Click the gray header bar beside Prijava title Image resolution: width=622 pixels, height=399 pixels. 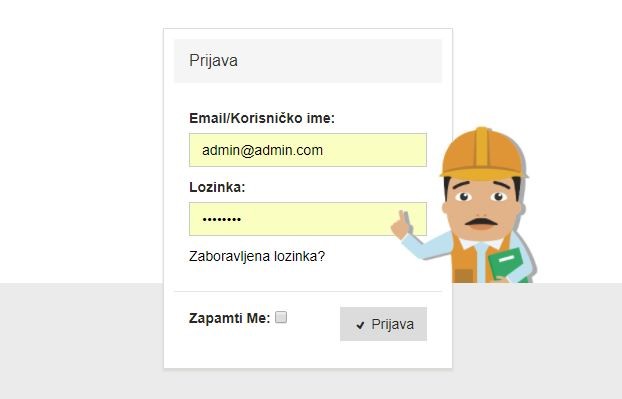pos(339,61)
